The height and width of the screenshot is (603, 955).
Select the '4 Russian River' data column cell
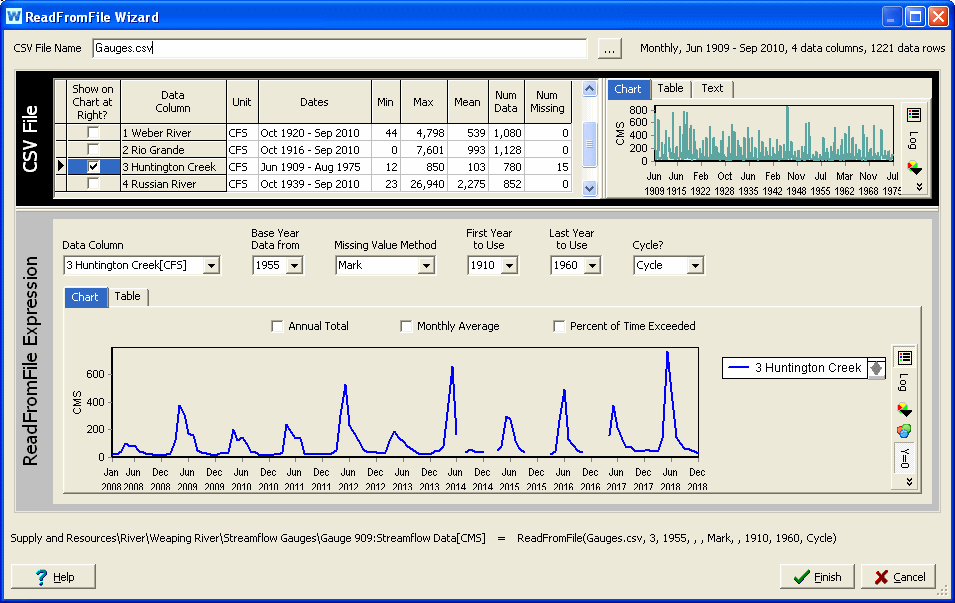(x=174, y=183)
